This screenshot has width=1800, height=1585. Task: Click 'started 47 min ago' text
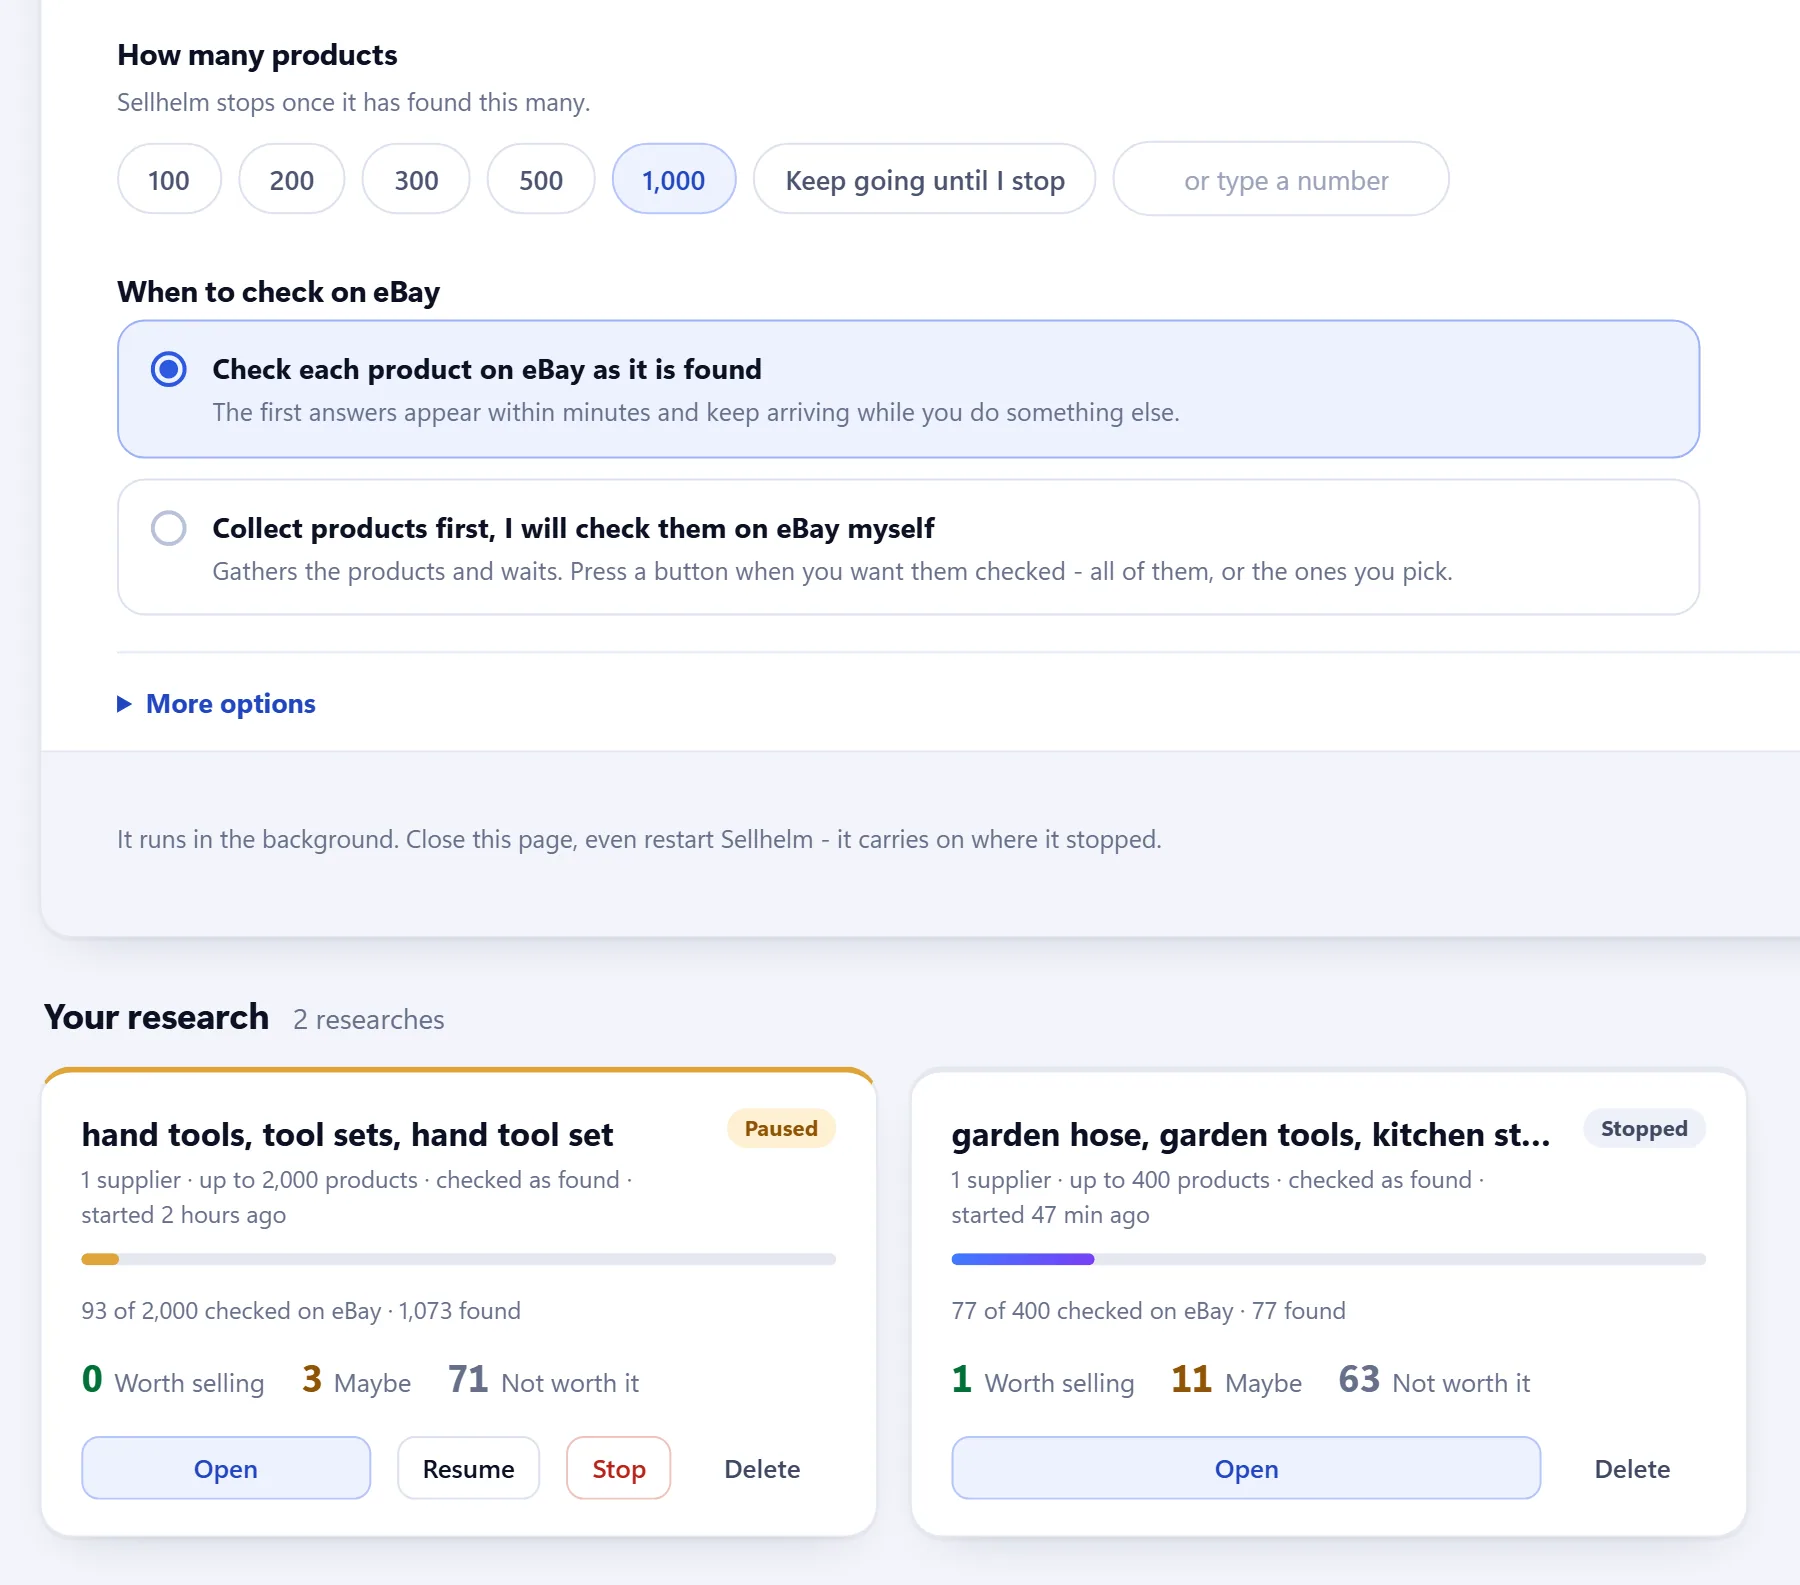click(1050, 1215)
